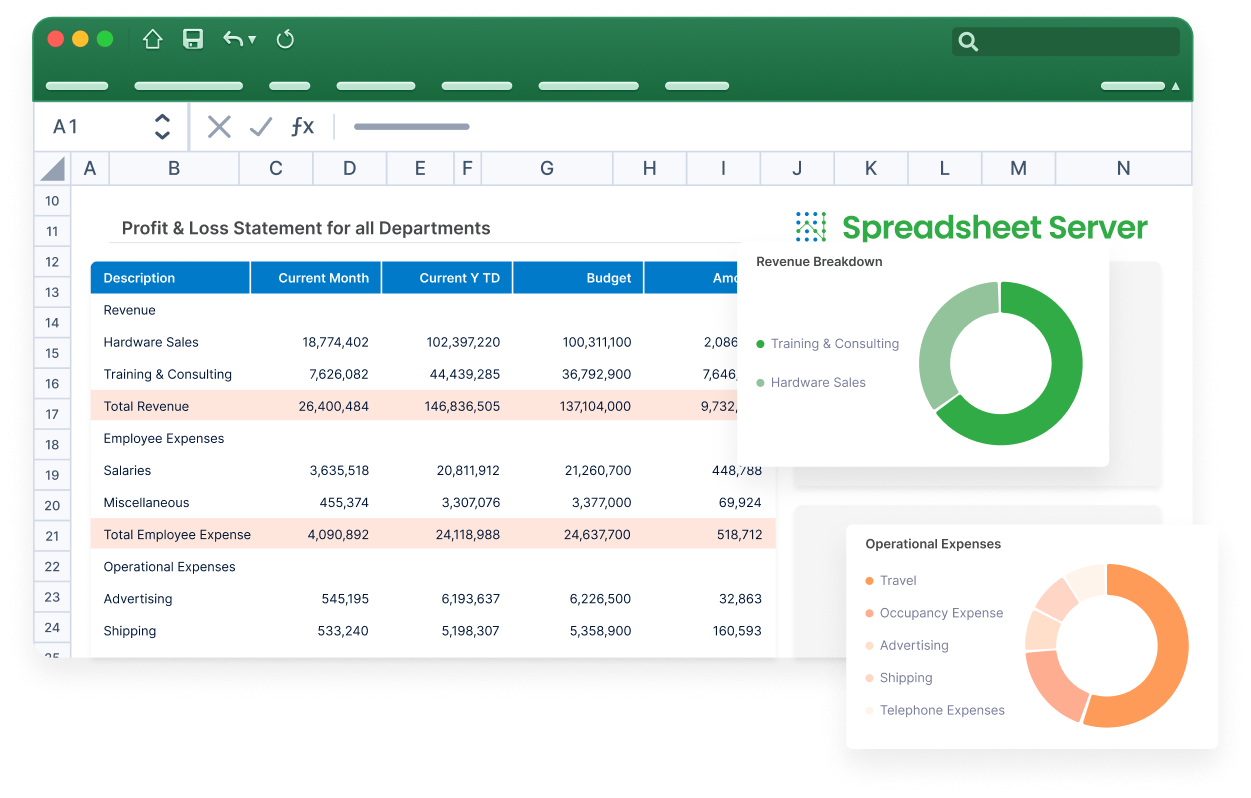
Task: Collapse the ribbon with the small arrow
Action: point(1176,86)
